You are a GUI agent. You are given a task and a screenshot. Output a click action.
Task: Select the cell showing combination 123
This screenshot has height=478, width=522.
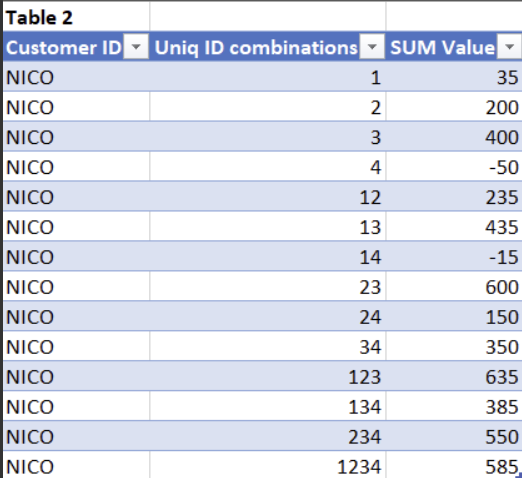pyautogui.click(x=268, y=376)
